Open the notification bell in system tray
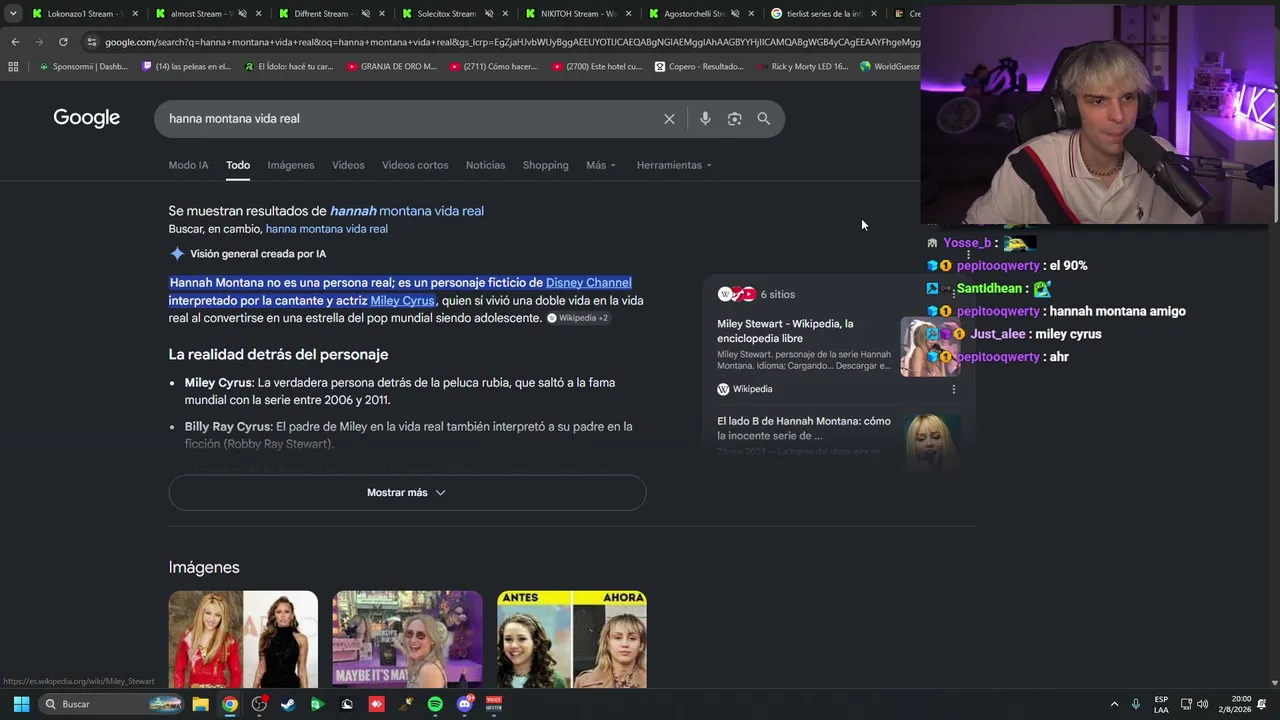The height and width of the screenshot is (720, 1280). coord(1261,704)
